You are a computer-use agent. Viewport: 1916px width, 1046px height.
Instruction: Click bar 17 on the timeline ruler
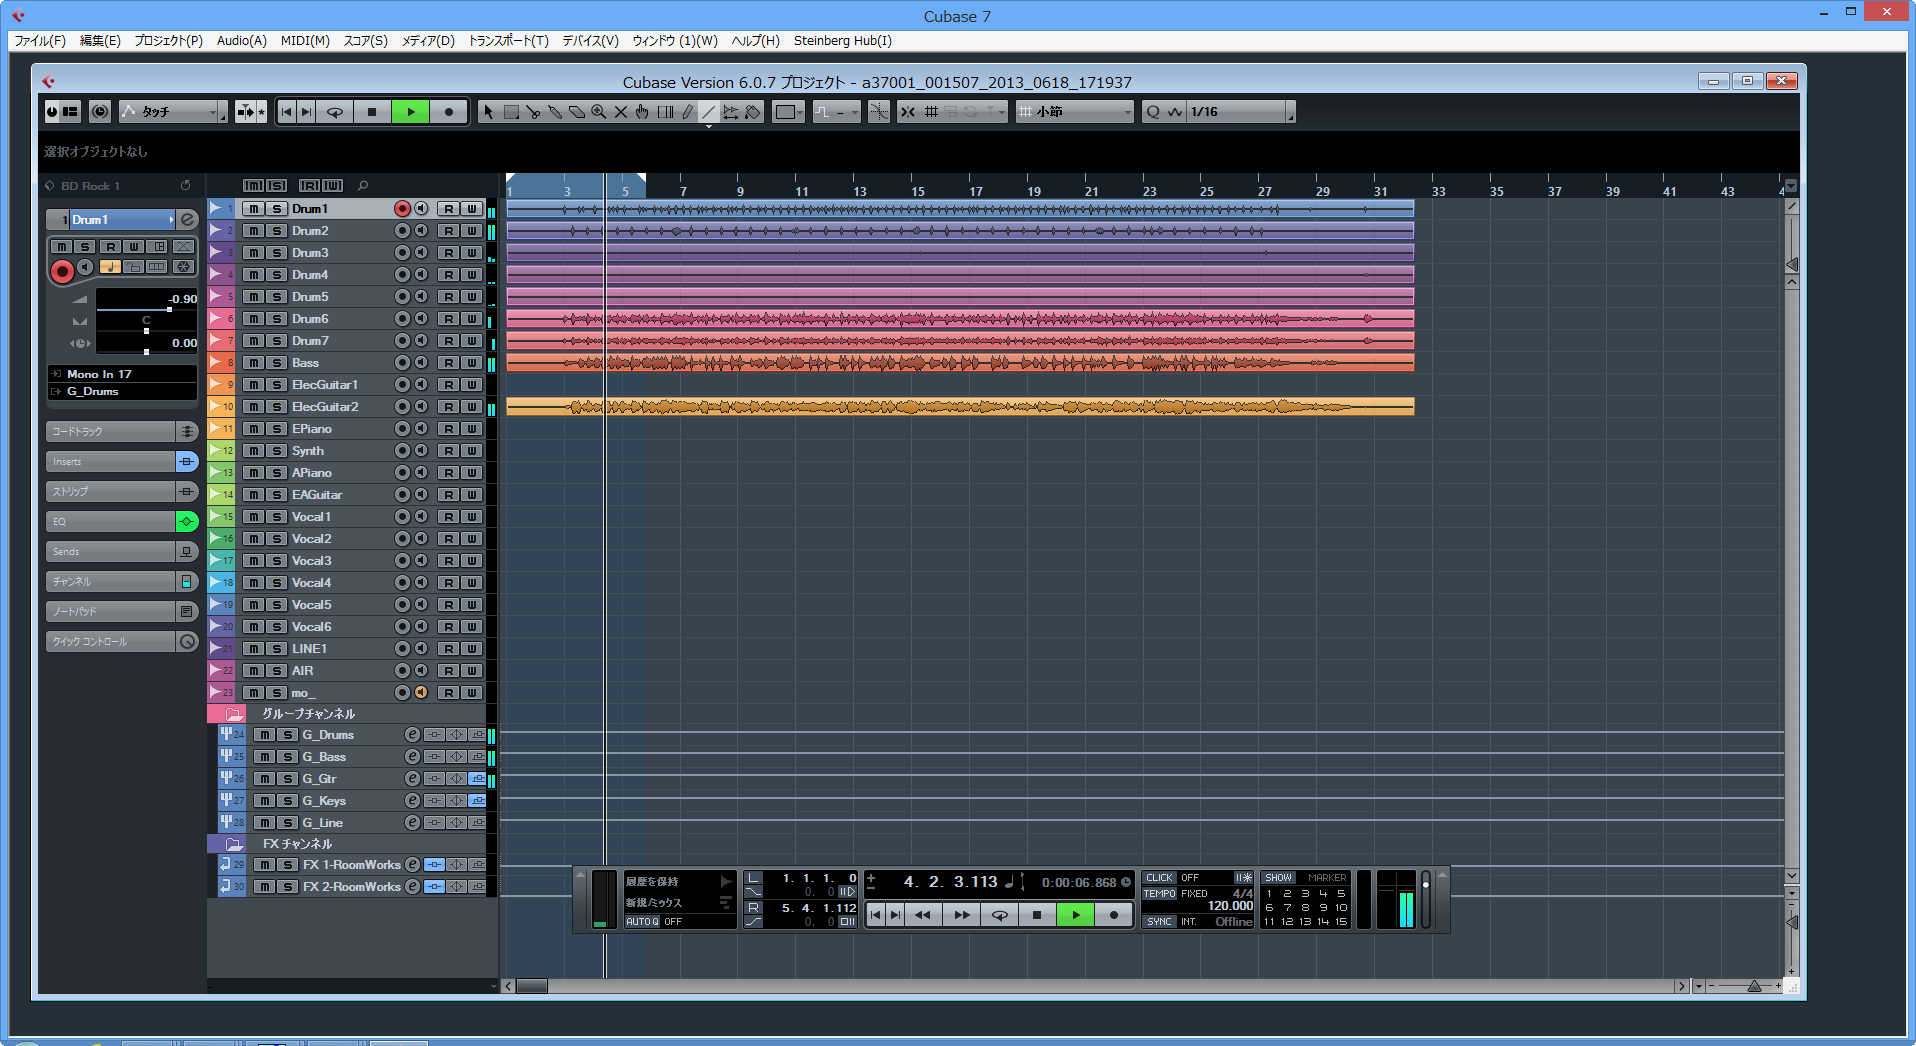coord(974,190)
